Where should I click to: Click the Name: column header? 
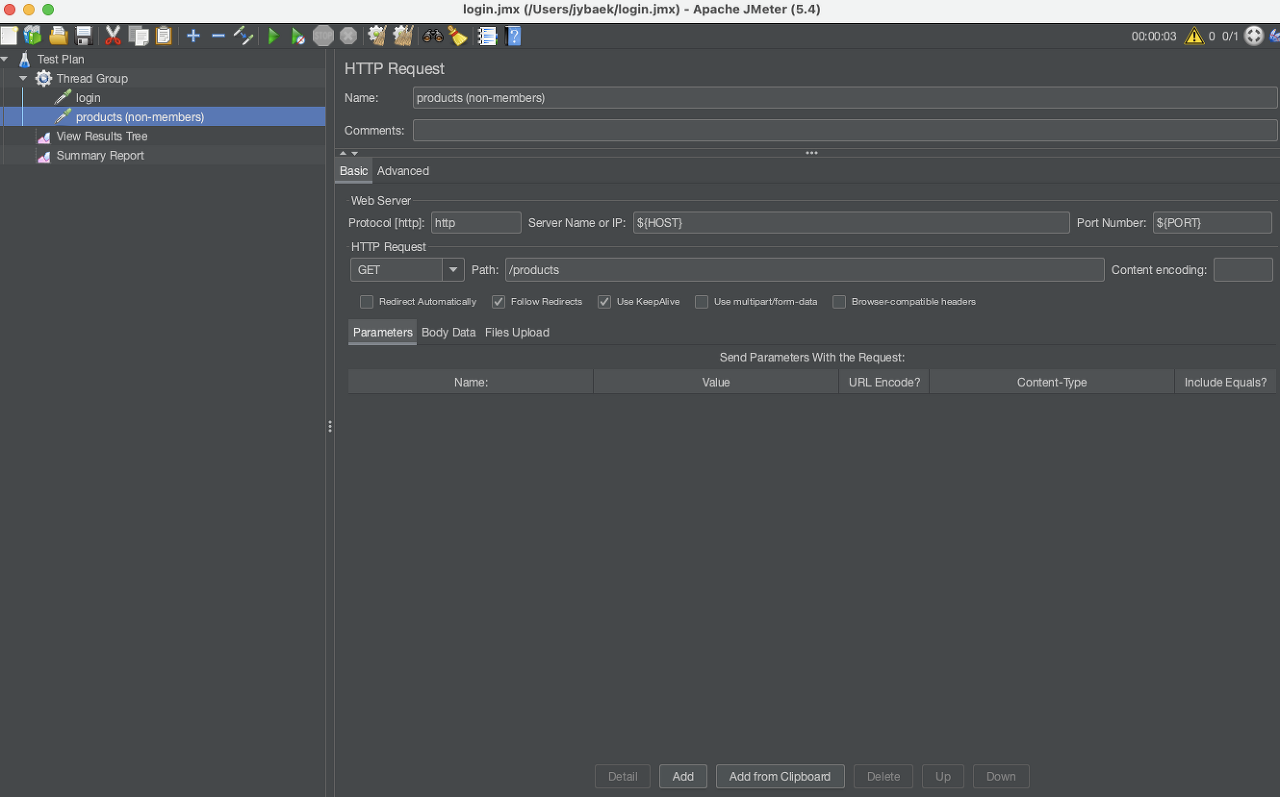pyautogui.click(x=471, y=382)
